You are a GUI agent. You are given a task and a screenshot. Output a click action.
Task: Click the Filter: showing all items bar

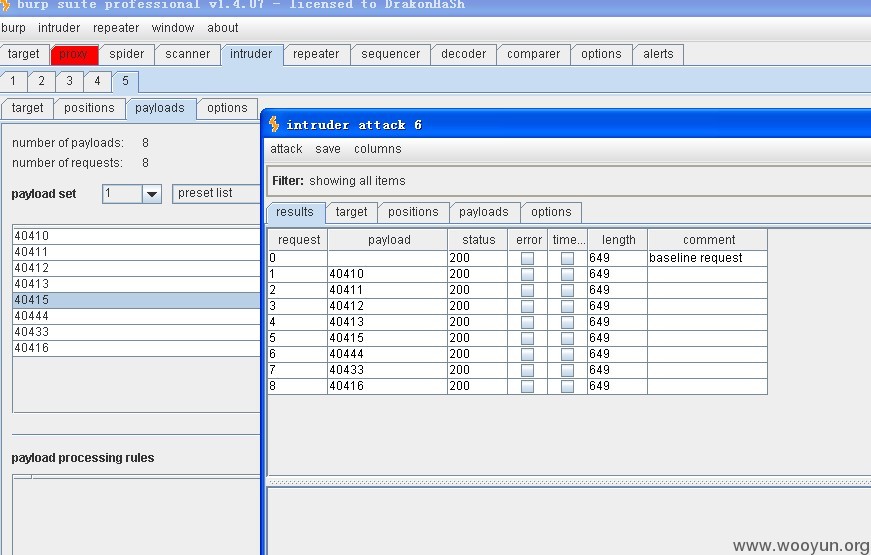pyautogui.click(x=569, y=181)
